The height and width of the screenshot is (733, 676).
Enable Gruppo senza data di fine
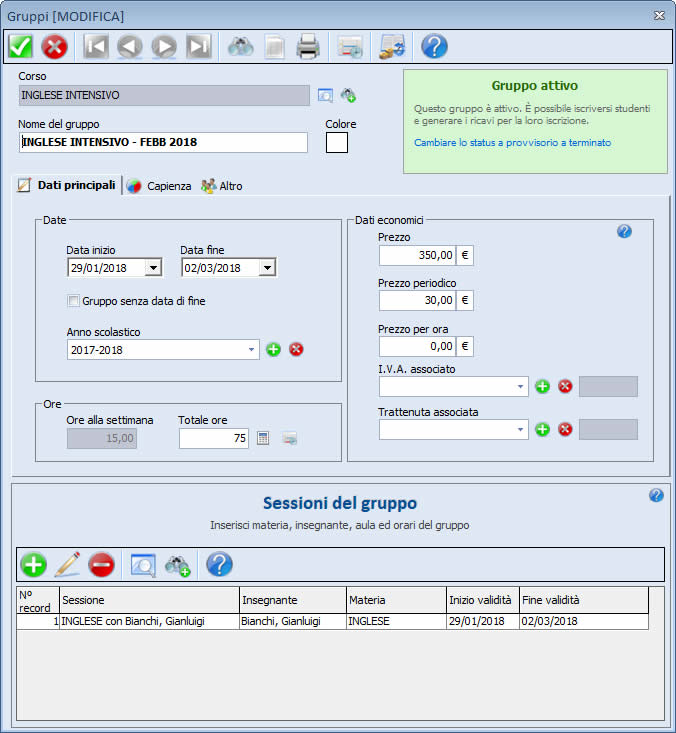73,301
